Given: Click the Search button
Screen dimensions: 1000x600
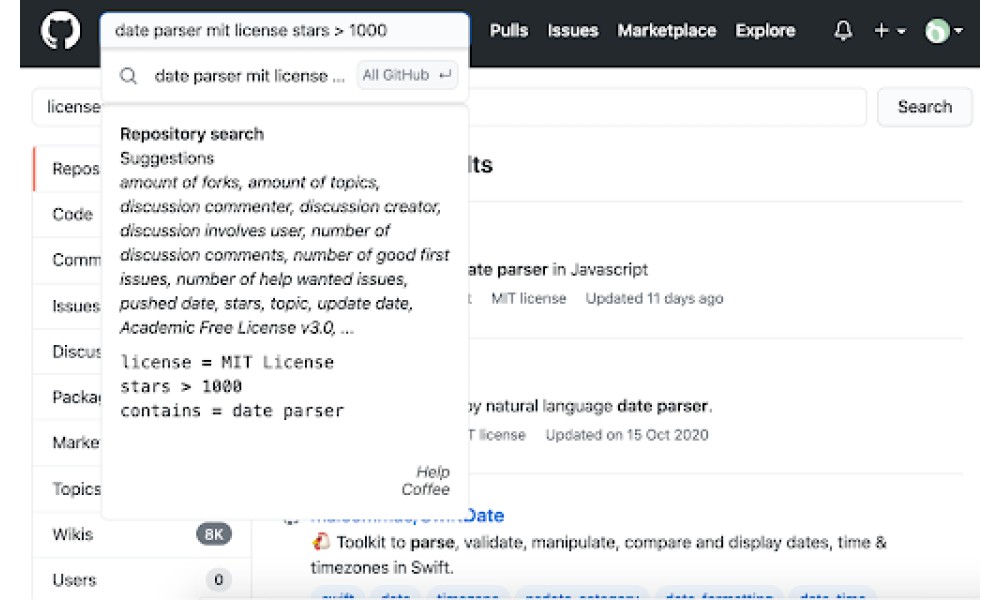Looking at the screenshot, I should click(925, 106).
